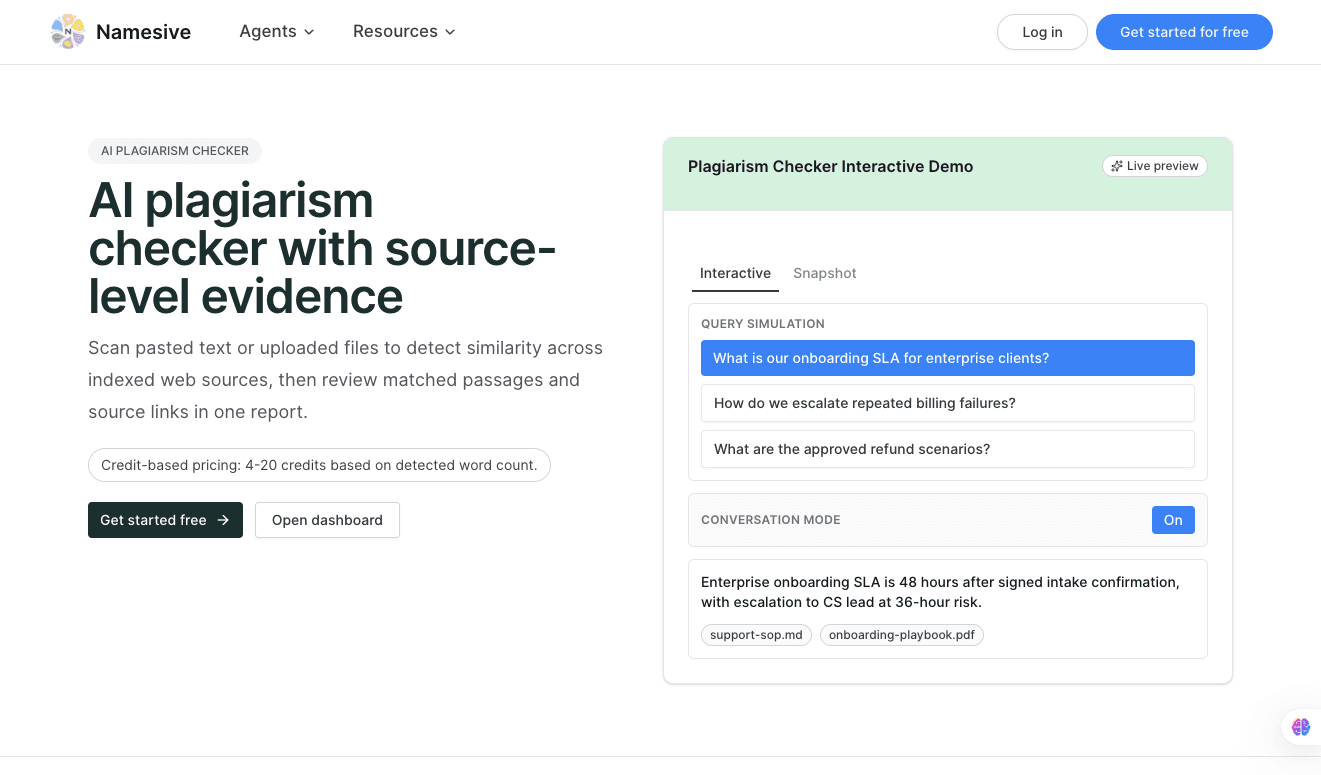Screen dimensions: 1321x775
Task: Choose the approved refund scenarios query
Action: tap(947, 449)
